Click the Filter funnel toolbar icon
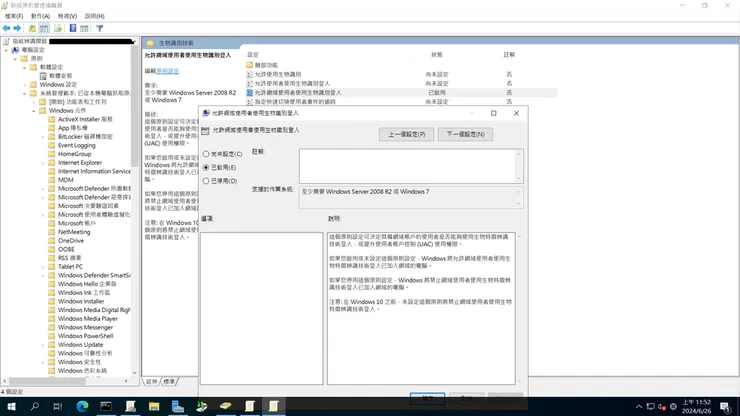 100,28
